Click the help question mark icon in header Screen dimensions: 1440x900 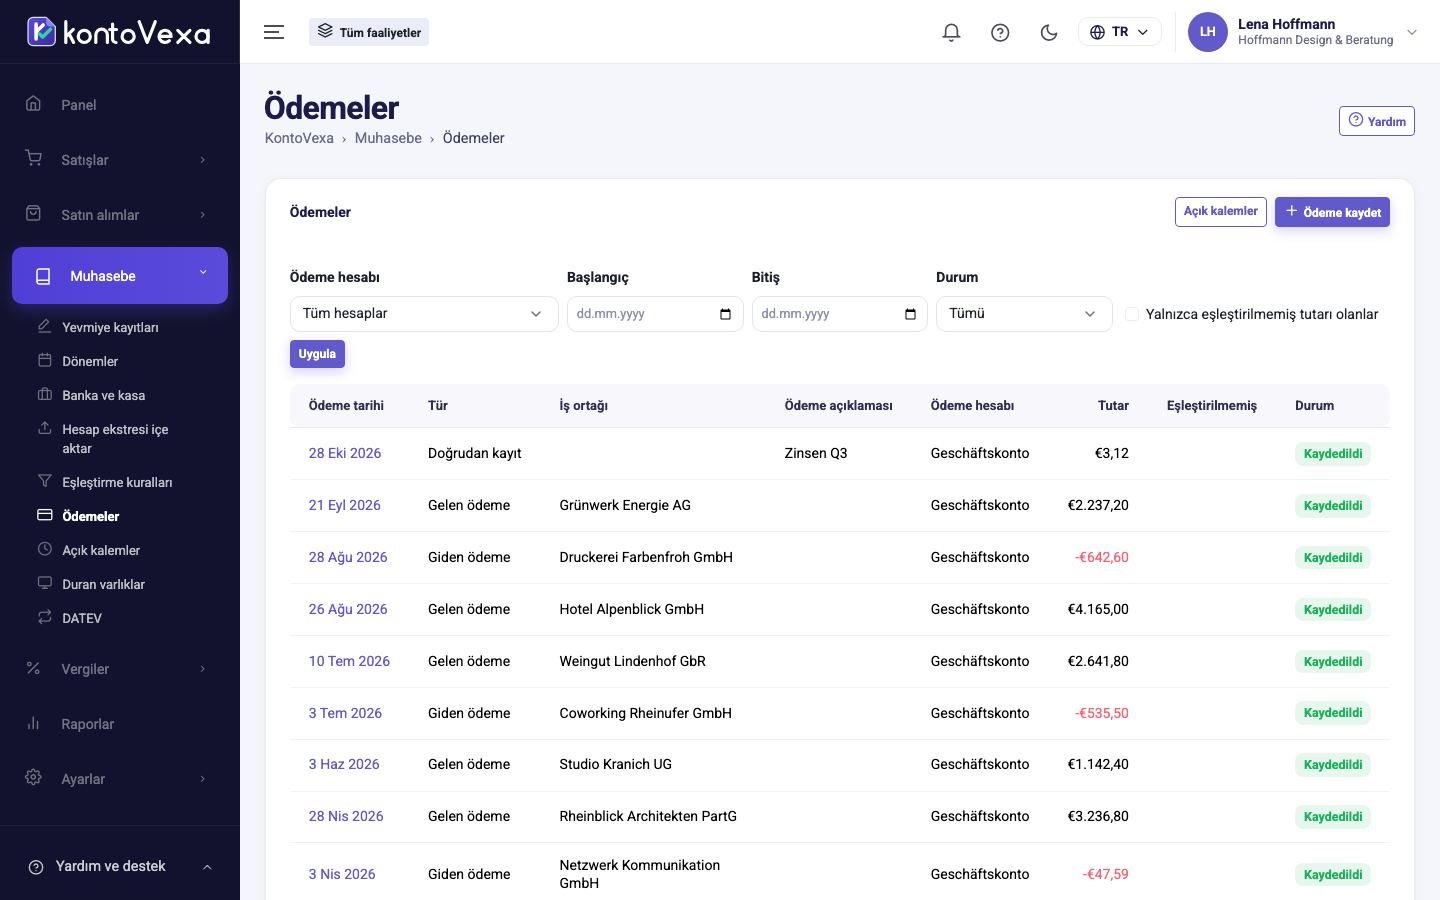(x=1000, y=32)
